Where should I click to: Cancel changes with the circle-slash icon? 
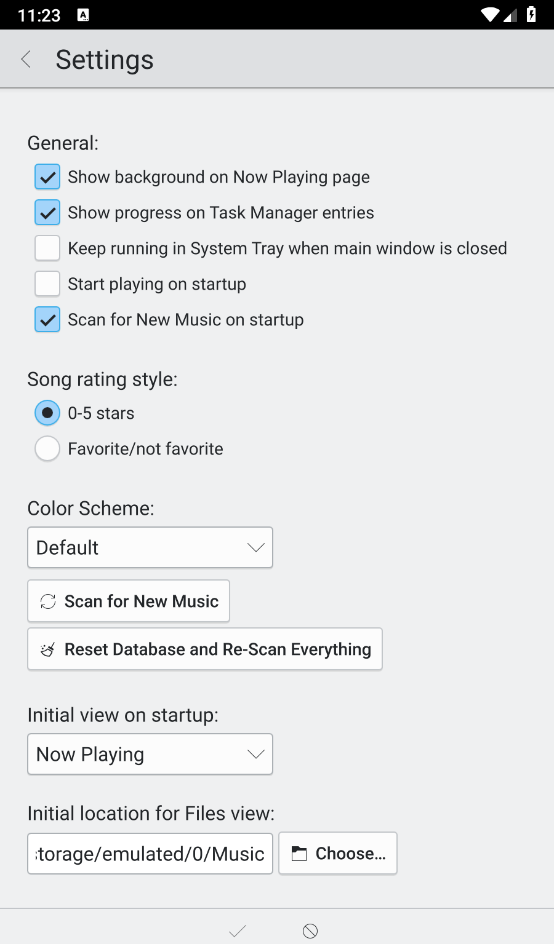310,931
